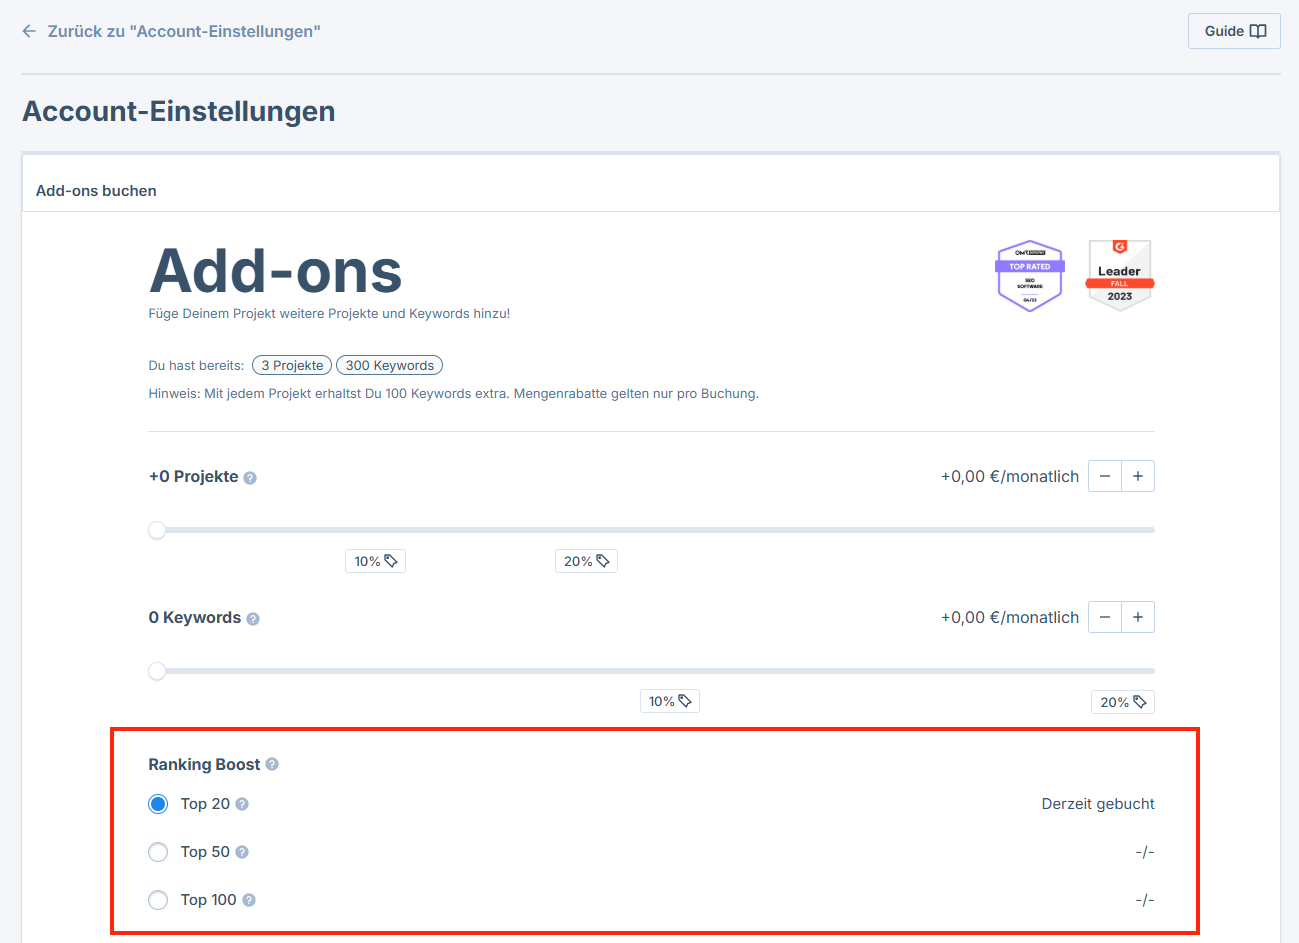Open the help icon next to "Top 50"

pyautogui.click(x=240, y=851)
